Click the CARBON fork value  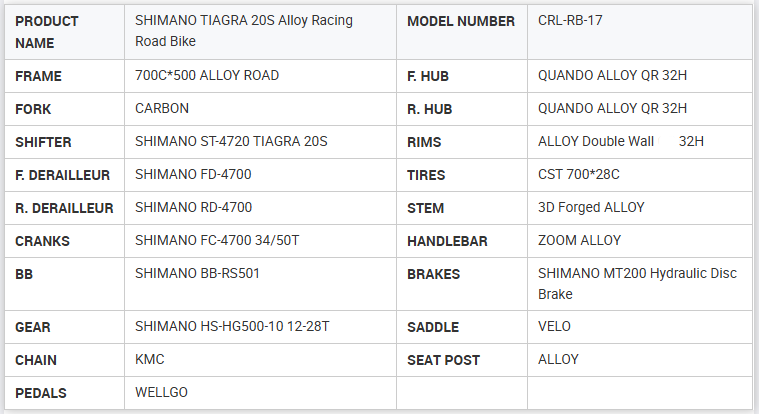point(162,108)
